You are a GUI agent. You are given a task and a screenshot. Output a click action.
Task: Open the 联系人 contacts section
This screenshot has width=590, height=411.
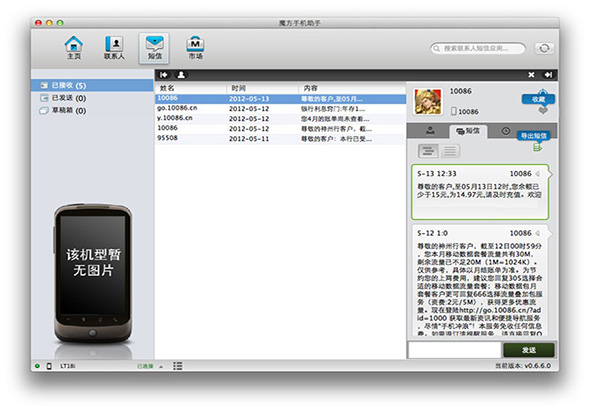click(x=114, y=48)
